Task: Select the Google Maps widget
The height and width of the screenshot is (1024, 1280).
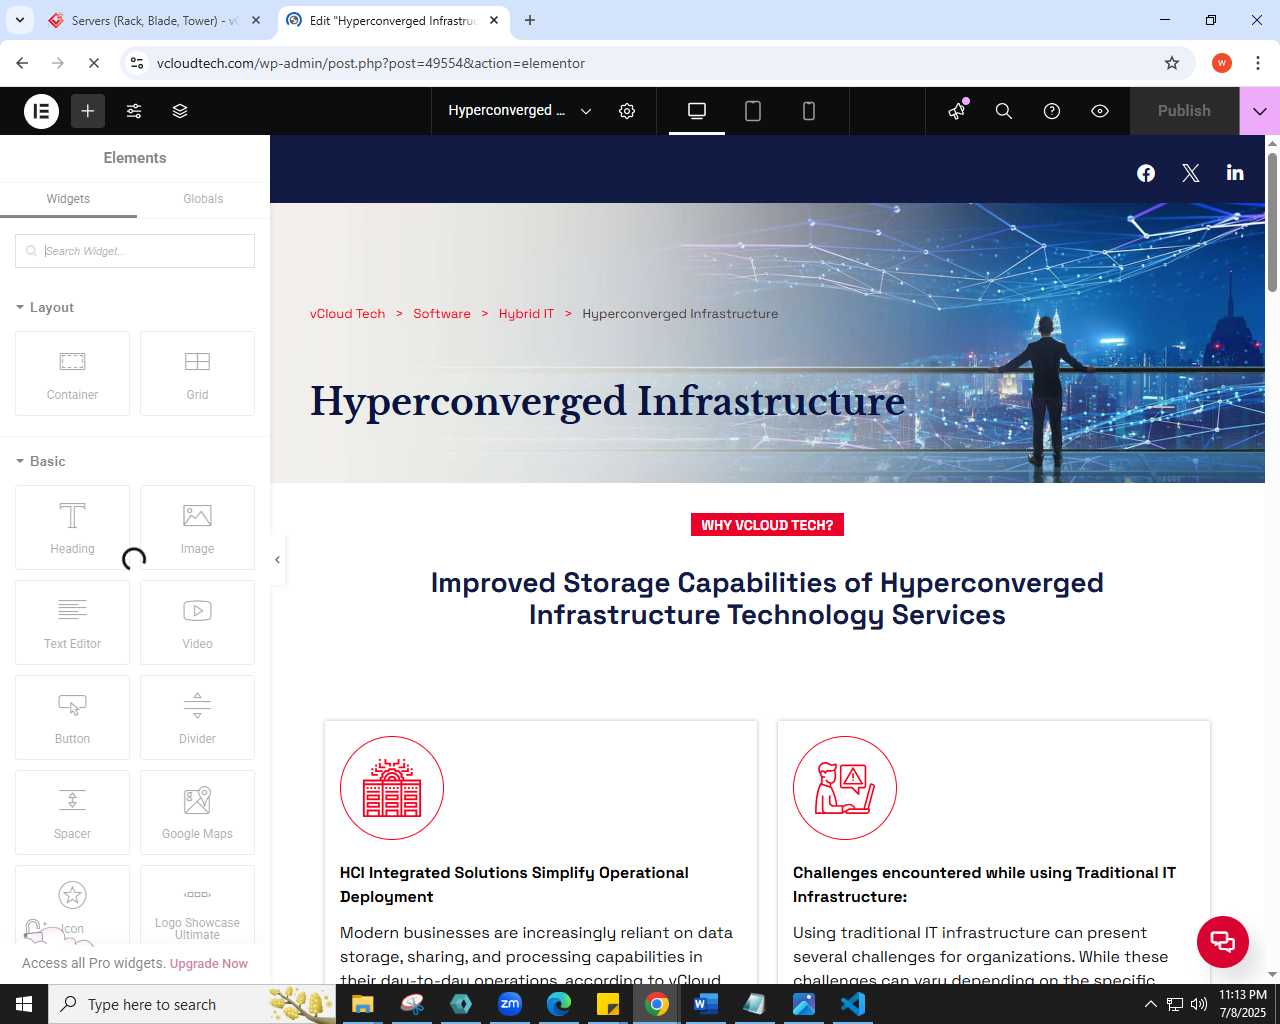Action: click(197, 812)
